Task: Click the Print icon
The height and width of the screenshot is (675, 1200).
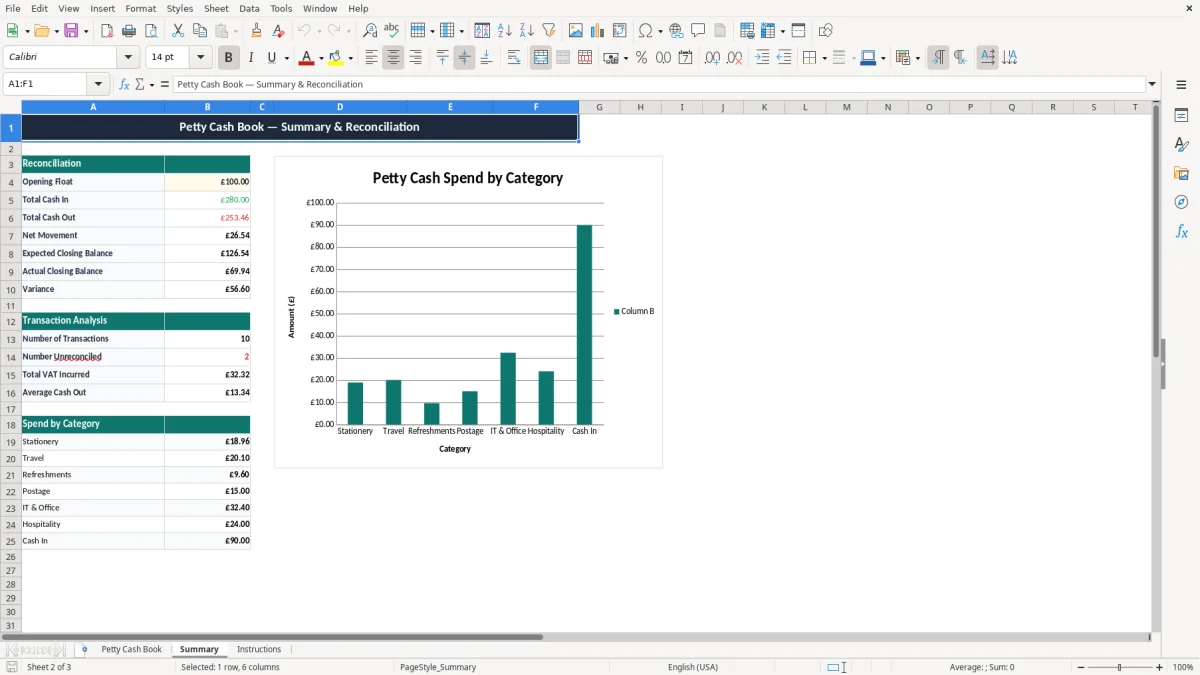Action: point(129,31)
